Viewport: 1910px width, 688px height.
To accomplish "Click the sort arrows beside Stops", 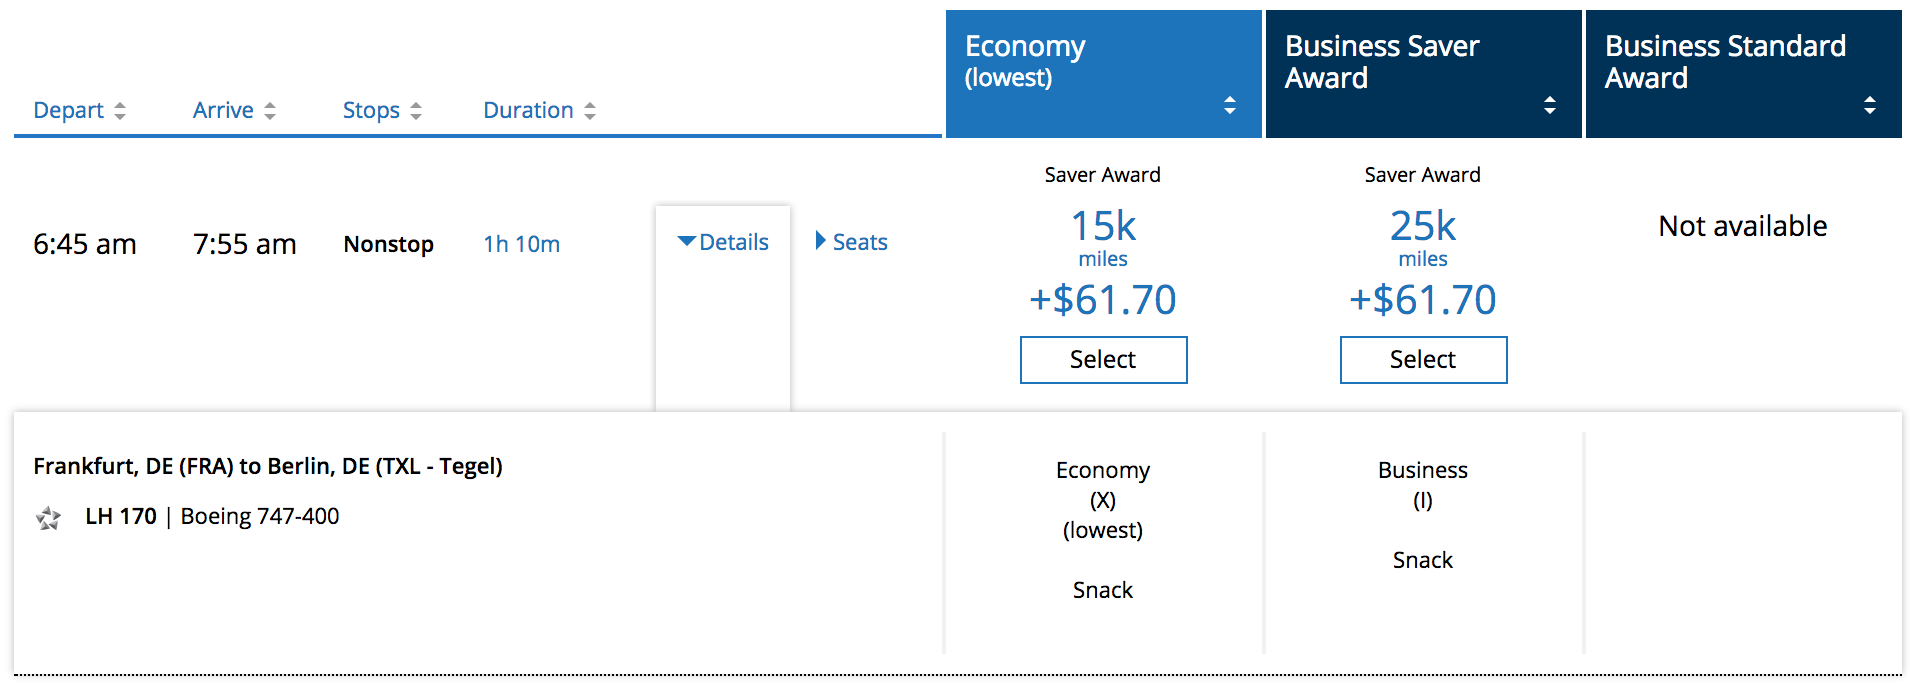I will tap(416, 111).
